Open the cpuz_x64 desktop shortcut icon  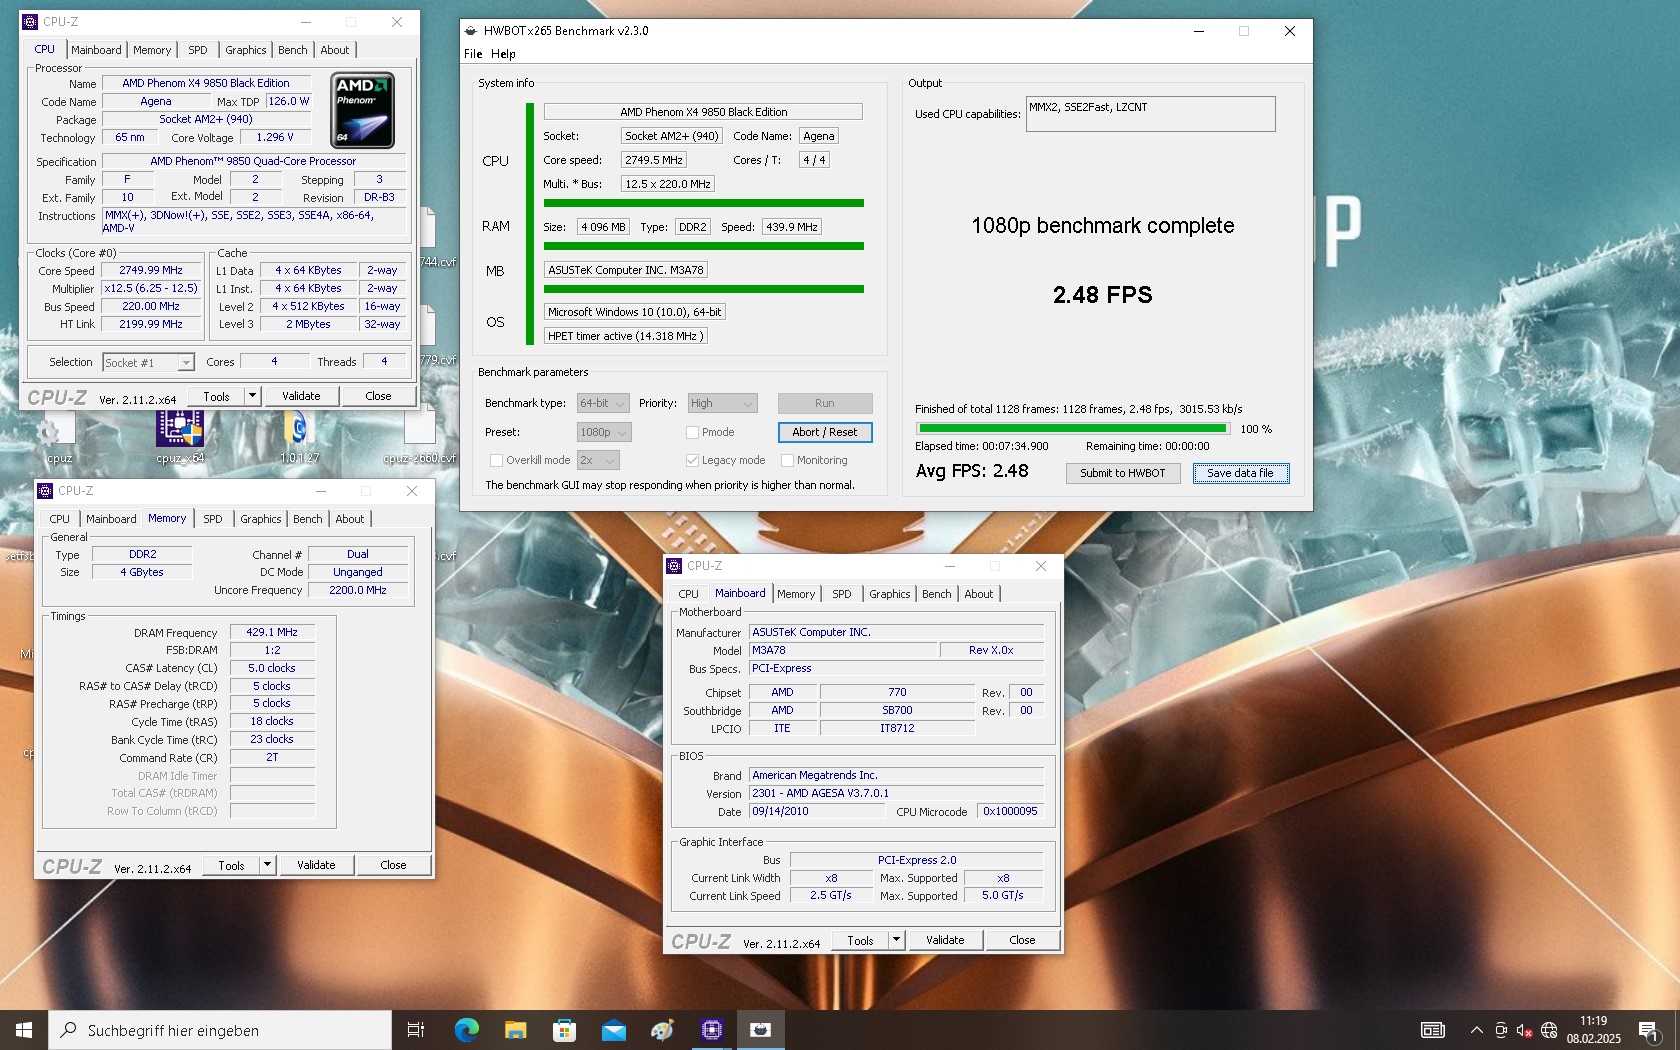(180, 430)
